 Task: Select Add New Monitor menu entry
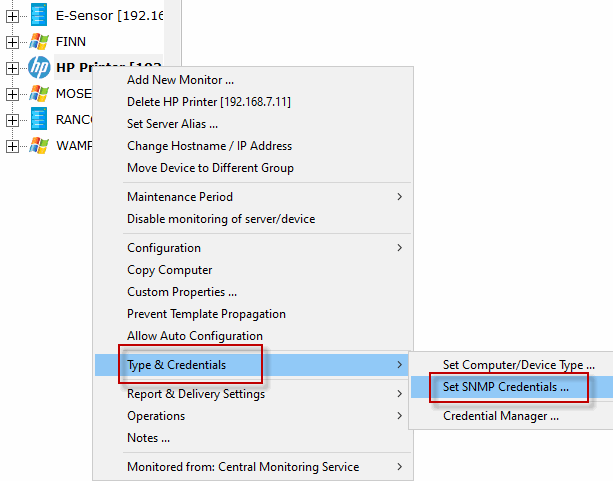[x=180, y=80]
